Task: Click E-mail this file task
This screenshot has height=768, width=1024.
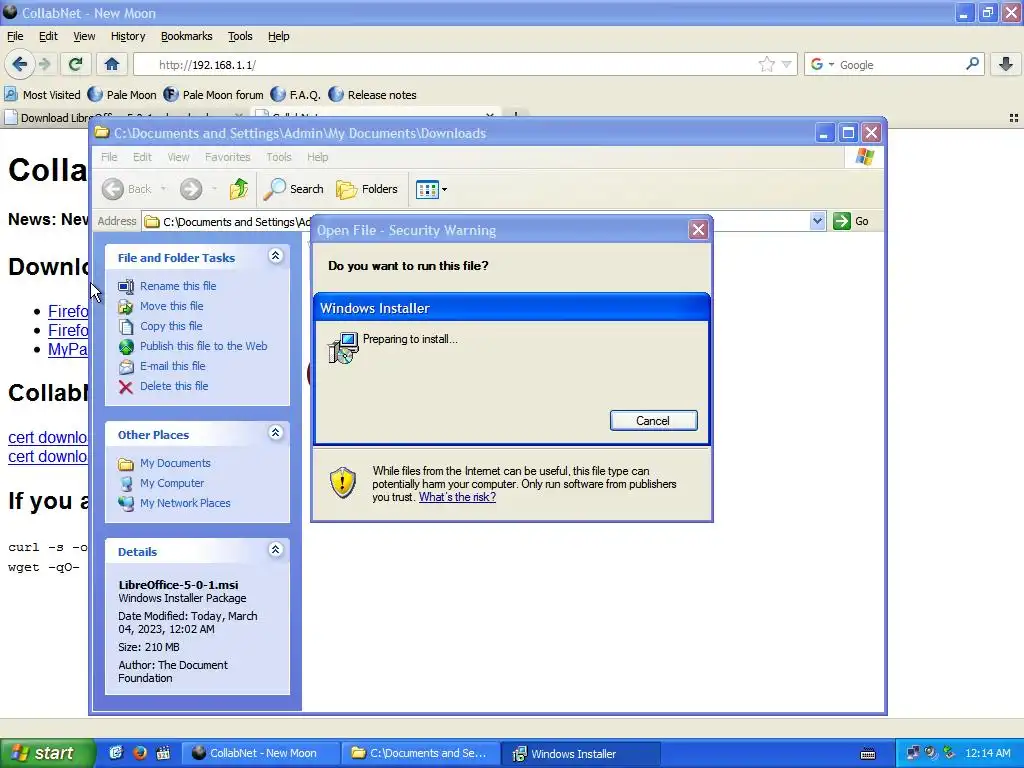Action: pos(172,366)
